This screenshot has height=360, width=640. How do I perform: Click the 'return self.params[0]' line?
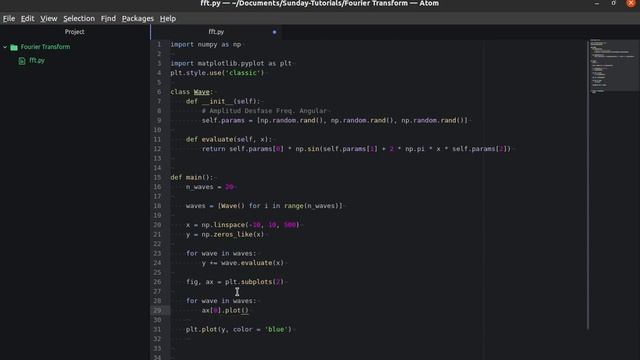tap(356, 149)
